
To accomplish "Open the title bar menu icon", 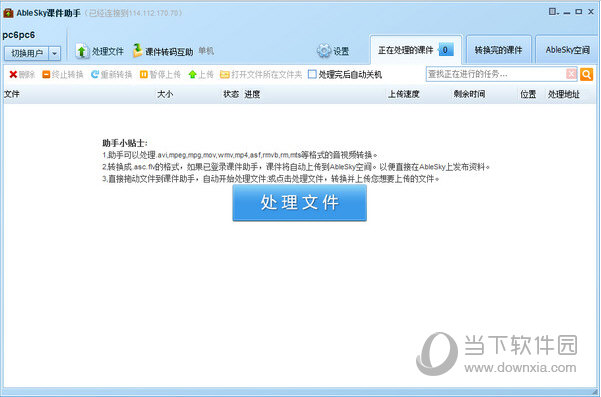I will coord(553,12).
